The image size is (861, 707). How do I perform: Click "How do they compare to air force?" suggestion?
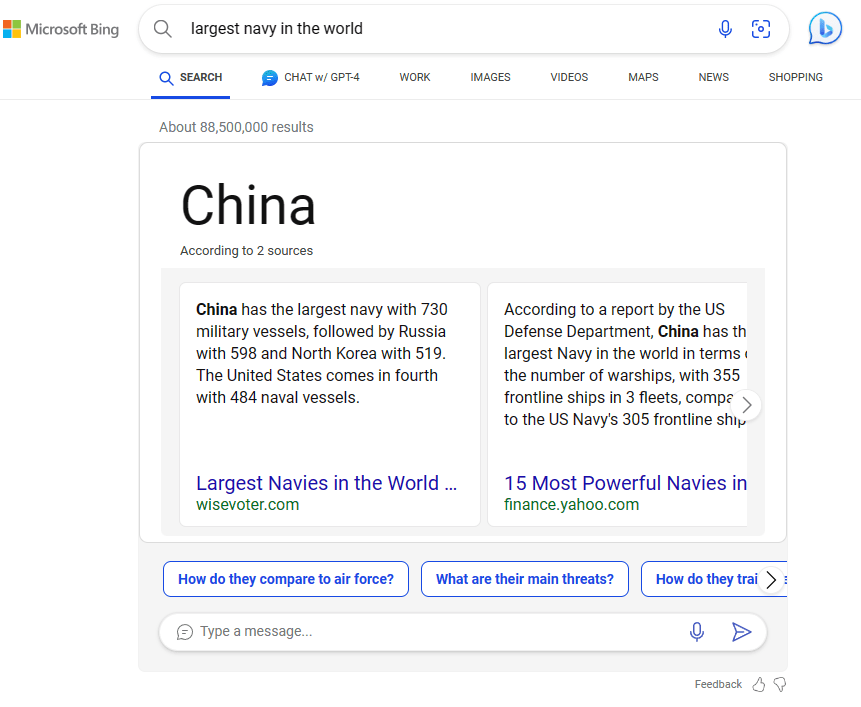286,579
